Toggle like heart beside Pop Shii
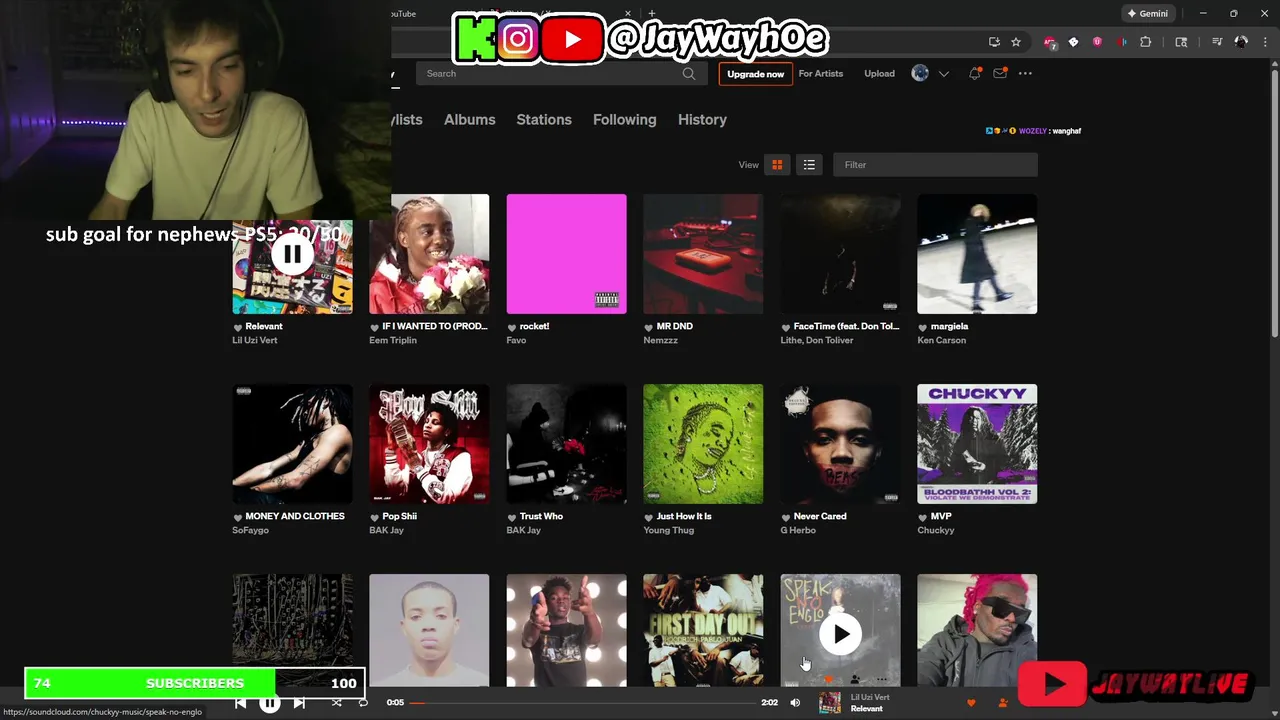Image resolution: width=1280 pixels, height=720 pixels. 375,517
